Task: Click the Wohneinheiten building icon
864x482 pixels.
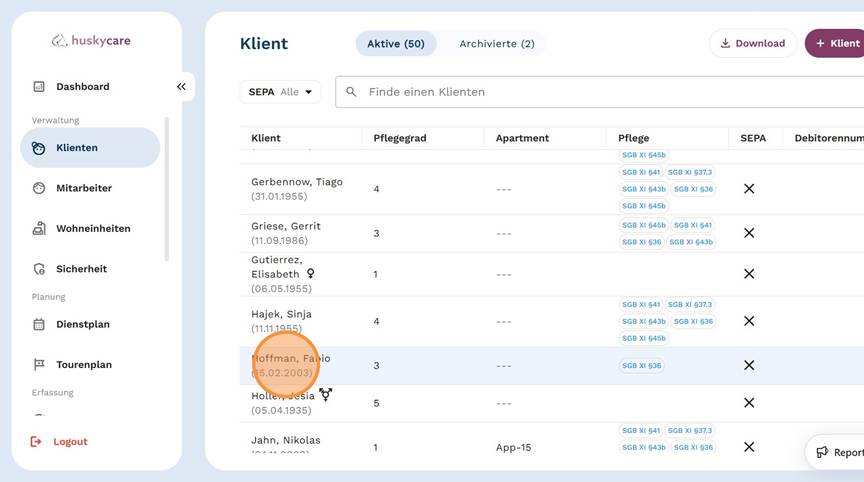Action: tap(39, 229)
